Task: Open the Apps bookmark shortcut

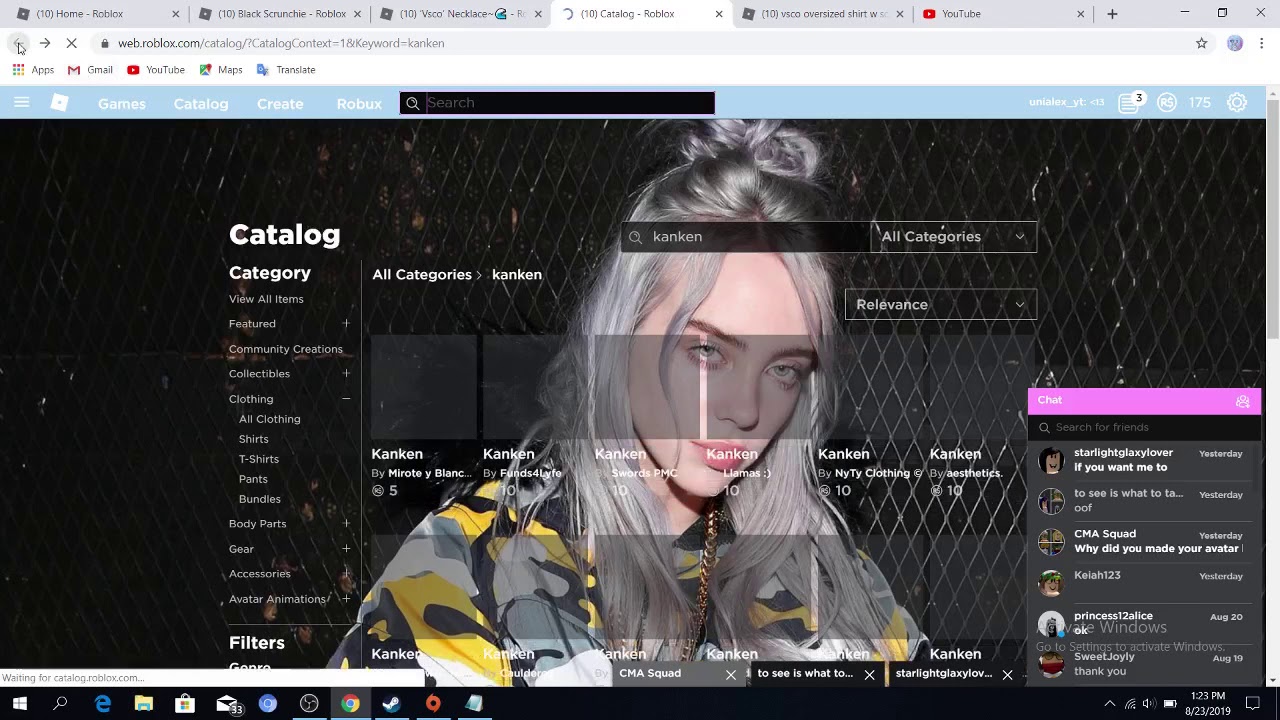Action: click(33, 70)
